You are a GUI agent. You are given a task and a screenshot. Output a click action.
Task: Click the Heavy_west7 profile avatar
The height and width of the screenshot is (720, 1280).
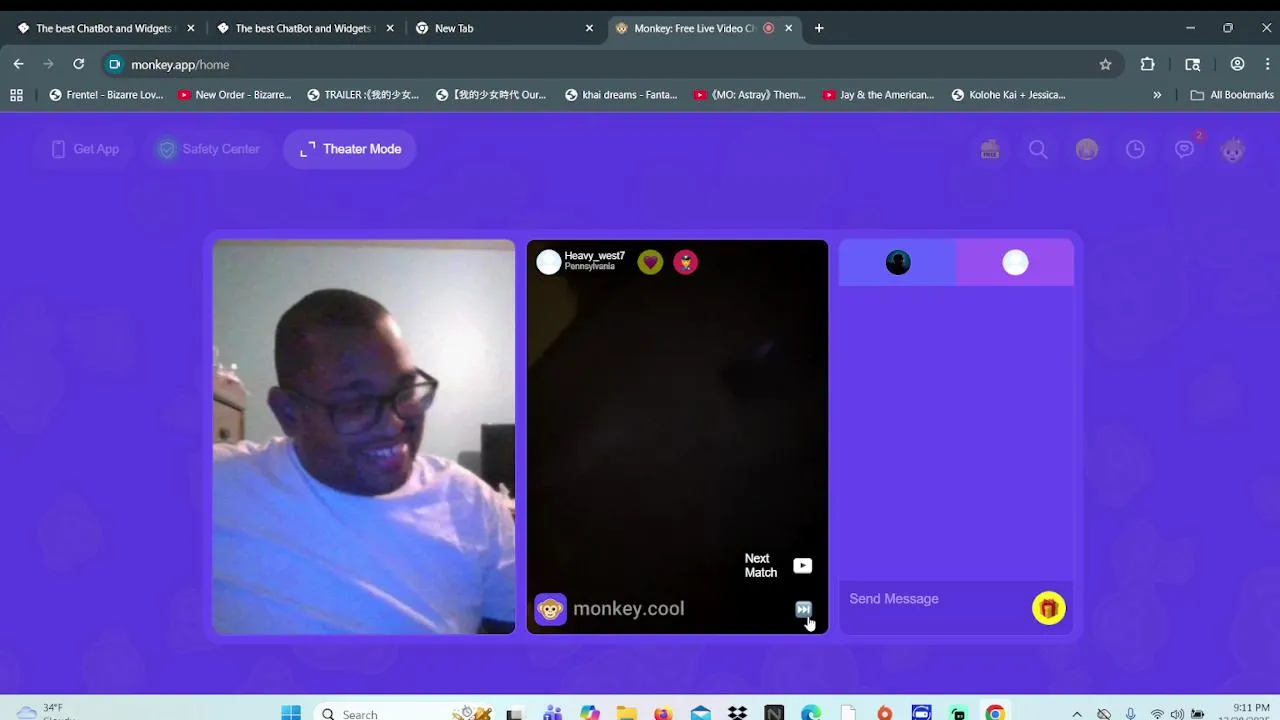549,262
